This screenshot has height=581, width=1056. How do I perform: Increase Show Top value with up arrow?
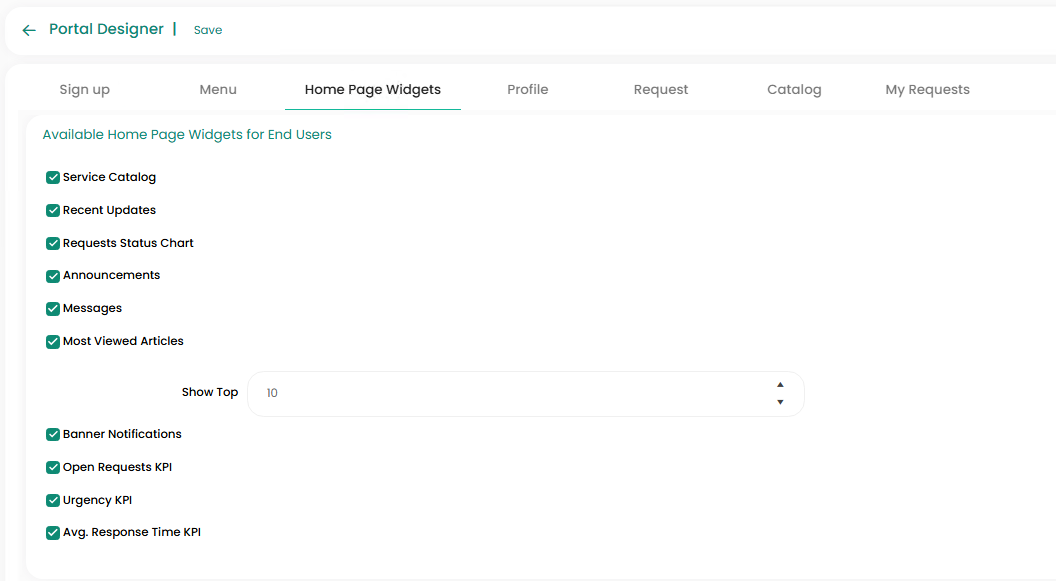780,385
